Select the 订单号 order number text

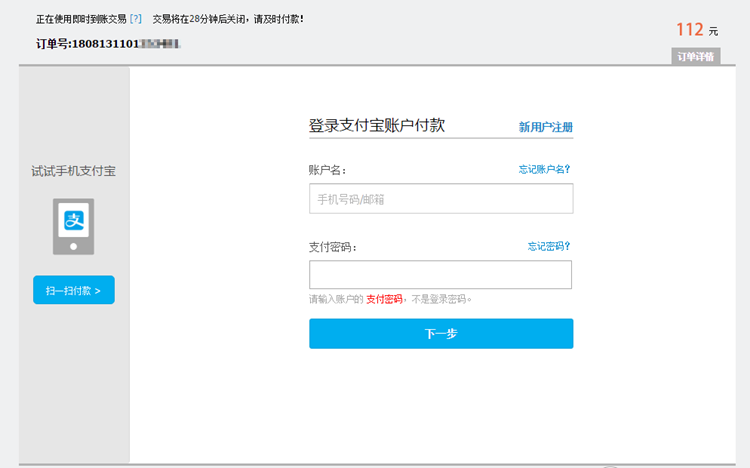pyautogui.click(x=110, y=44)
